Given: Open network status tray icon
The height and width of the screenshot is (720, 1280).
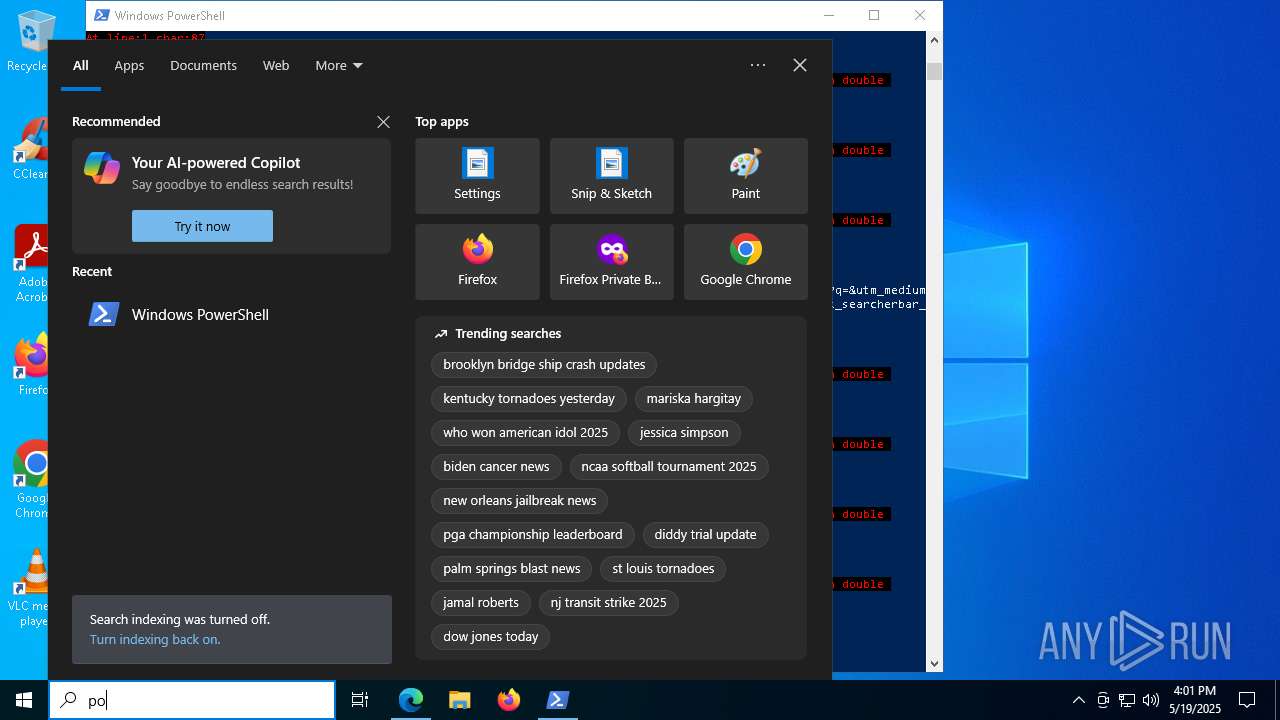Looking at the screenshot, I should (1127, 700).
